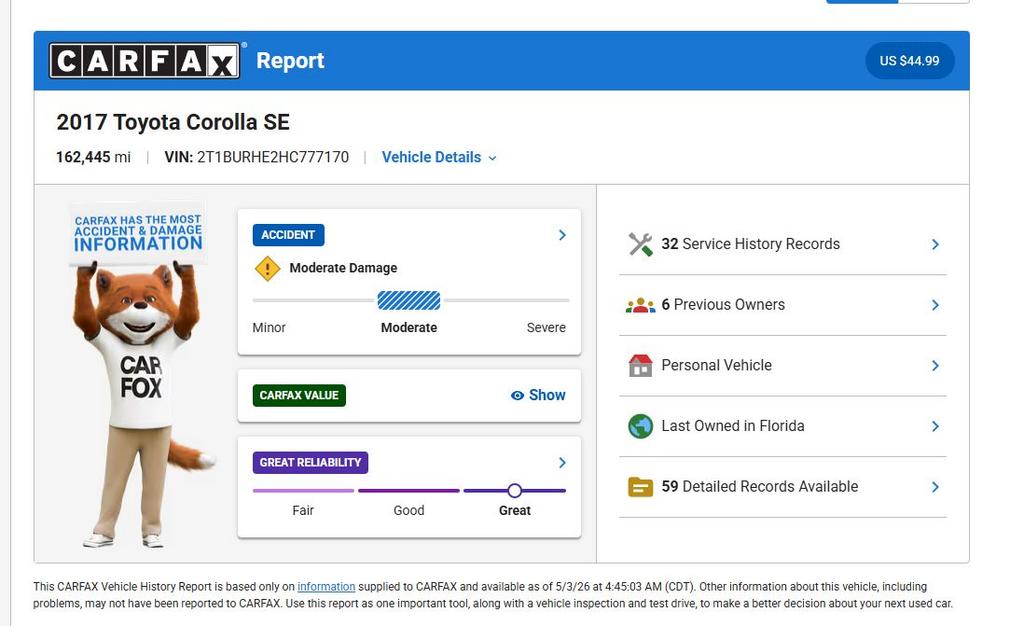The image size is (1024, 626).
Task: Follow the 'information' link in the disclaimer
Action: click(326, 586)
